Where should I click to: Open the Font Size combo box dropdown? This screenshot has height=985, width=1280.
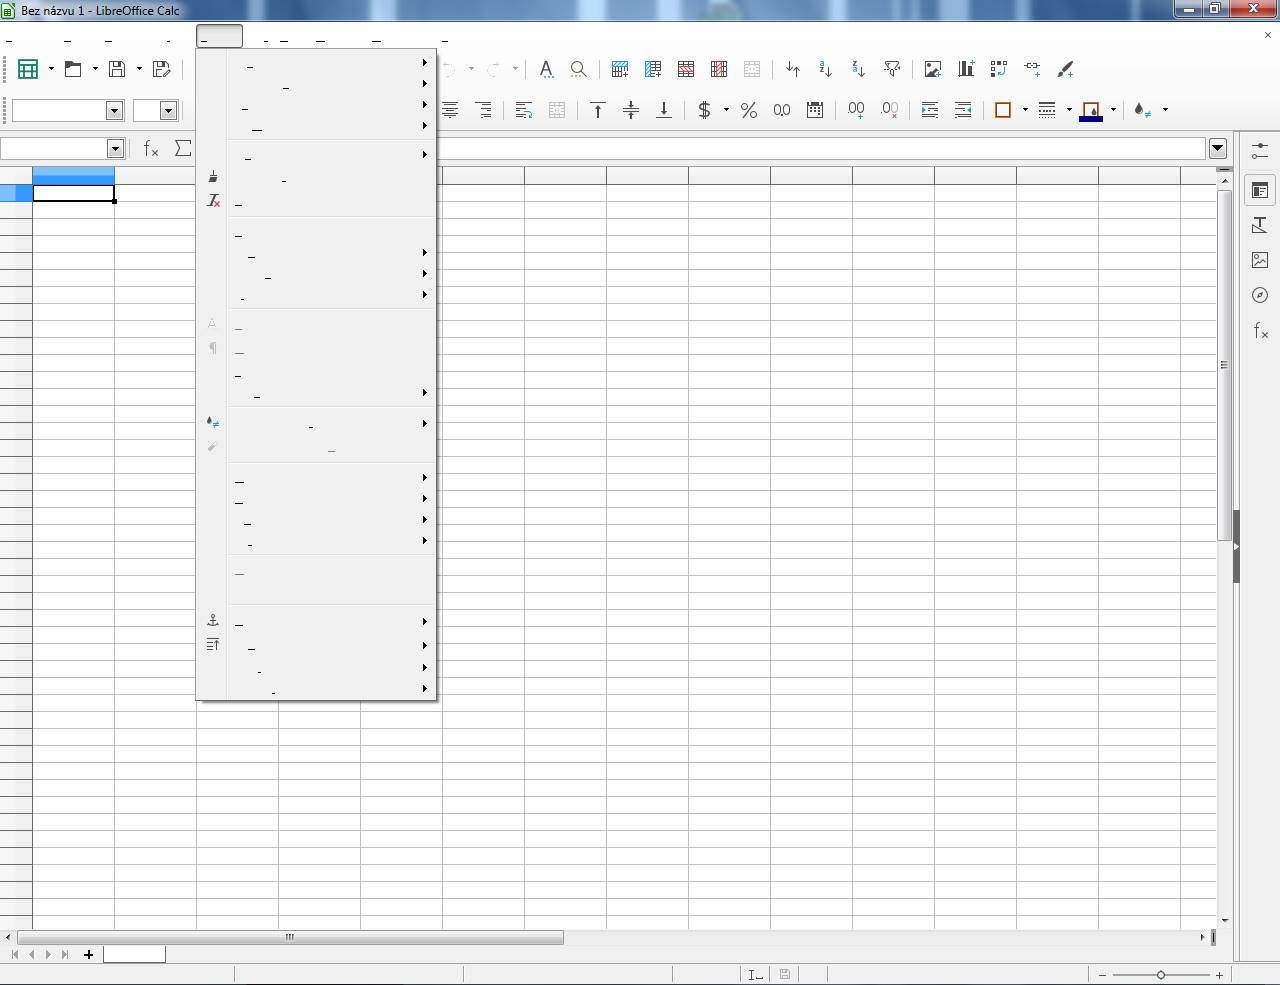point(169,110)
